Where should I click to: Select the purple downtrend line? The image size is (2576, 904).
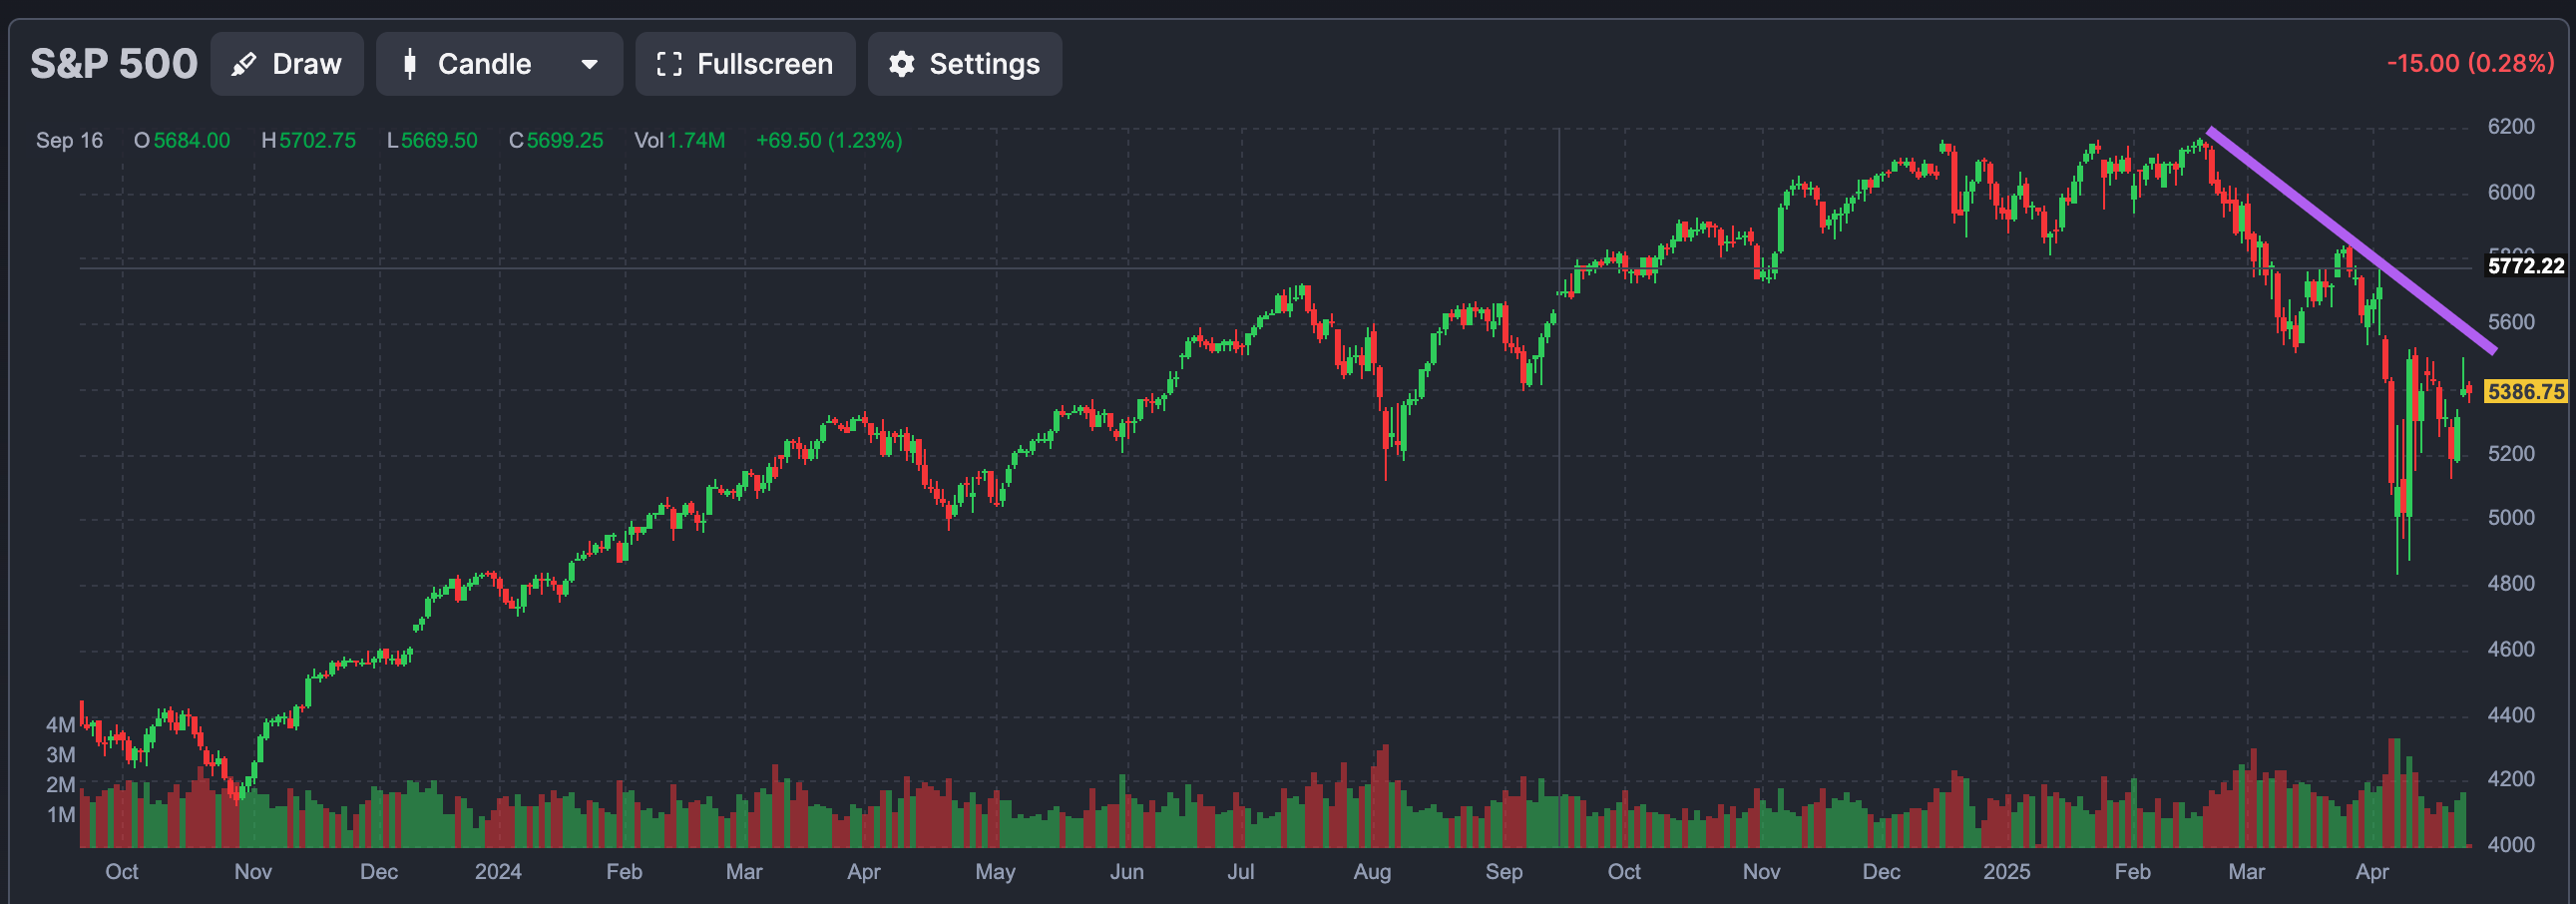pyautogui.click(x=2352, y=240)
